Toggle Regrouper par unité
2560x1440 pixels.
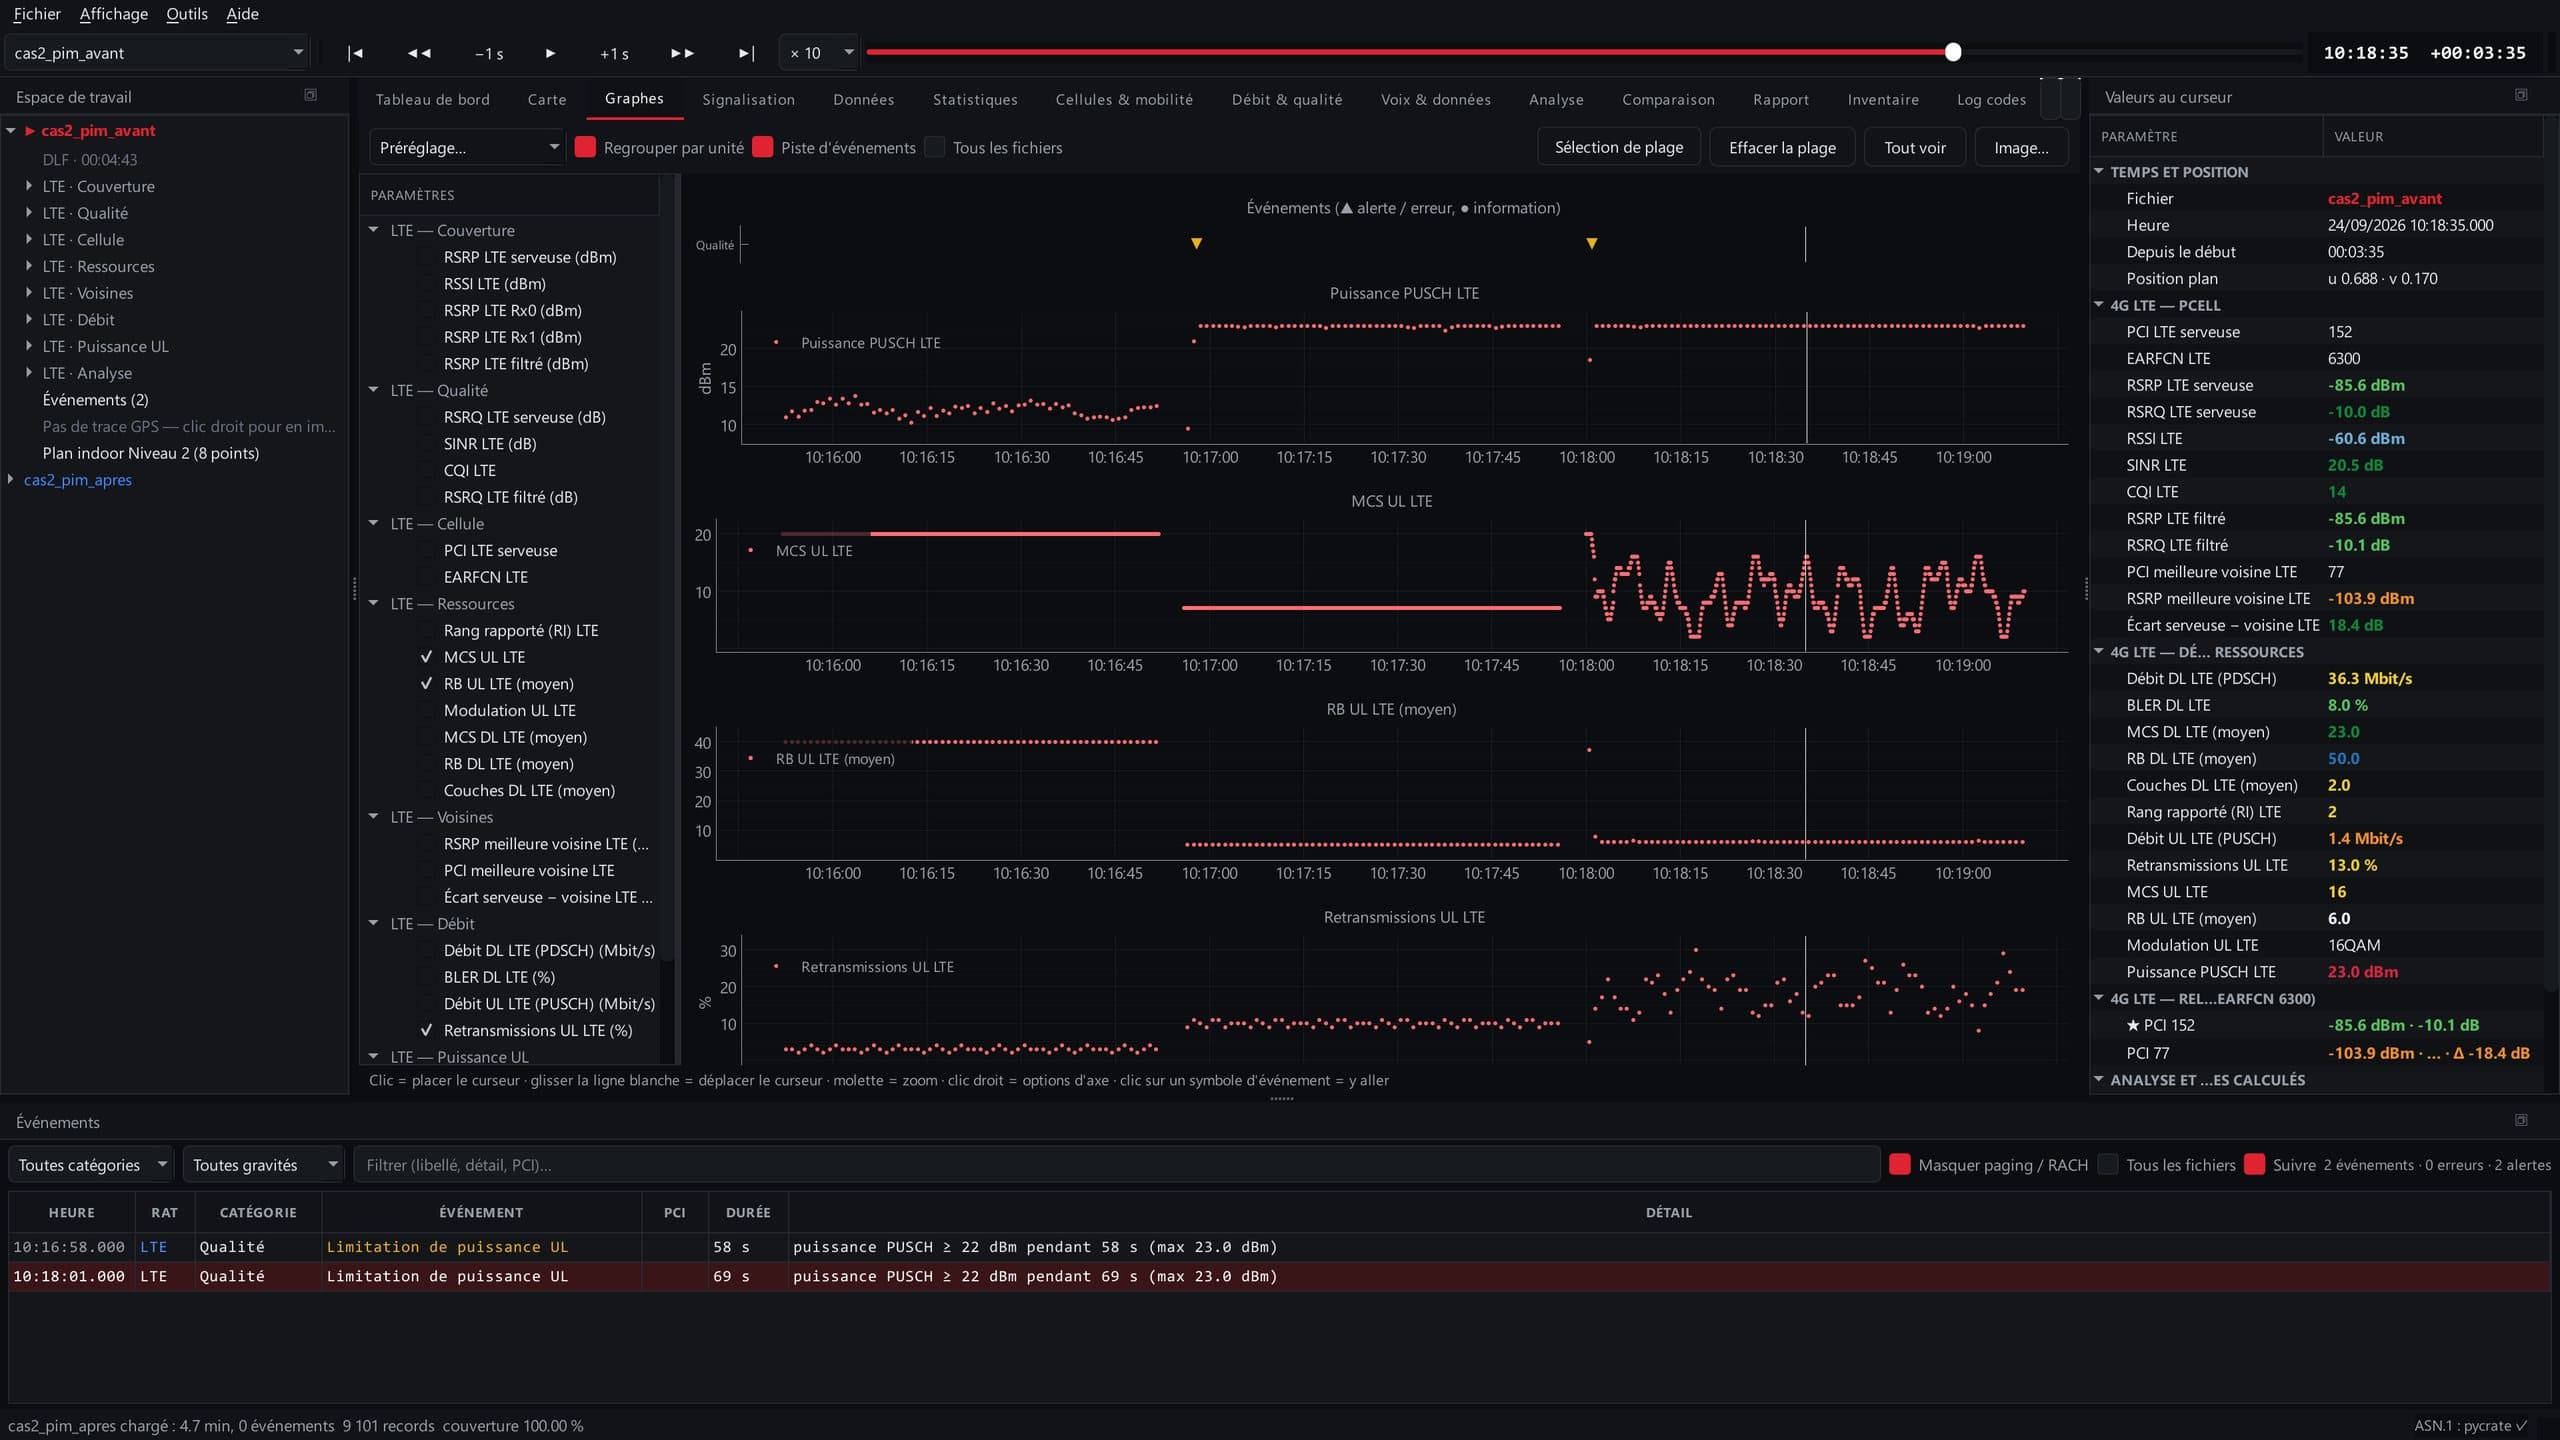point(586,147)
